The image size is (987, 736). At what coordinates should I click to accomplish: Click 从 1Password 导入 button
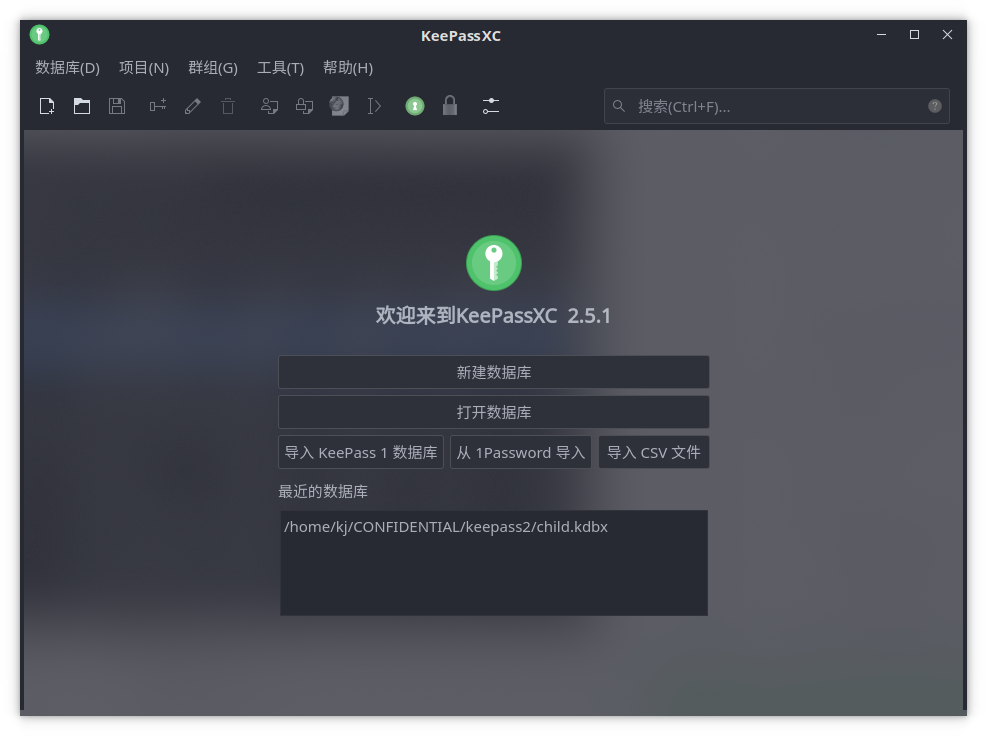click(521, 453)
